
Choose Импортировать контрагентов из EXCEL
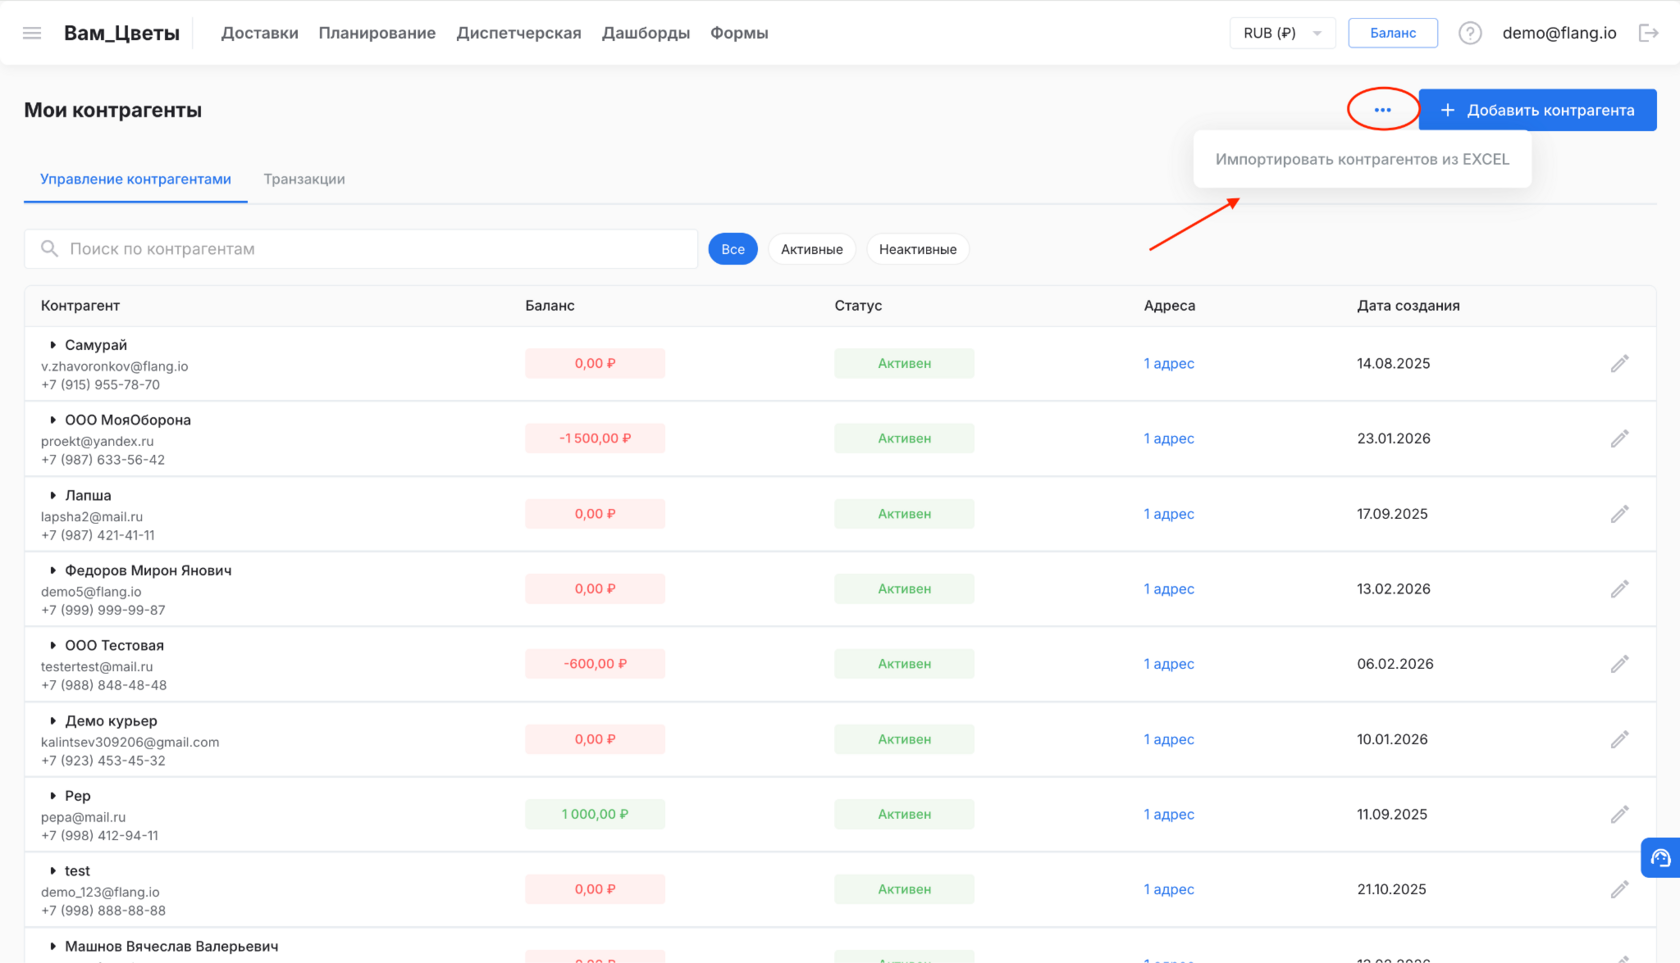coord(1362,159)
